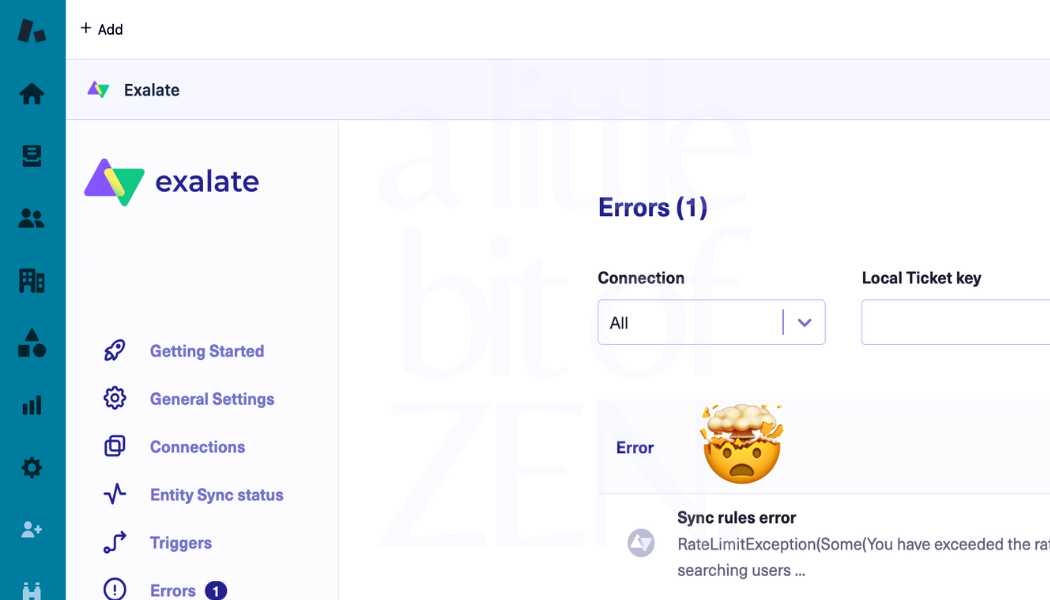Select the Triggers arrow icon

pyautogui.click(x=114, y=542)
